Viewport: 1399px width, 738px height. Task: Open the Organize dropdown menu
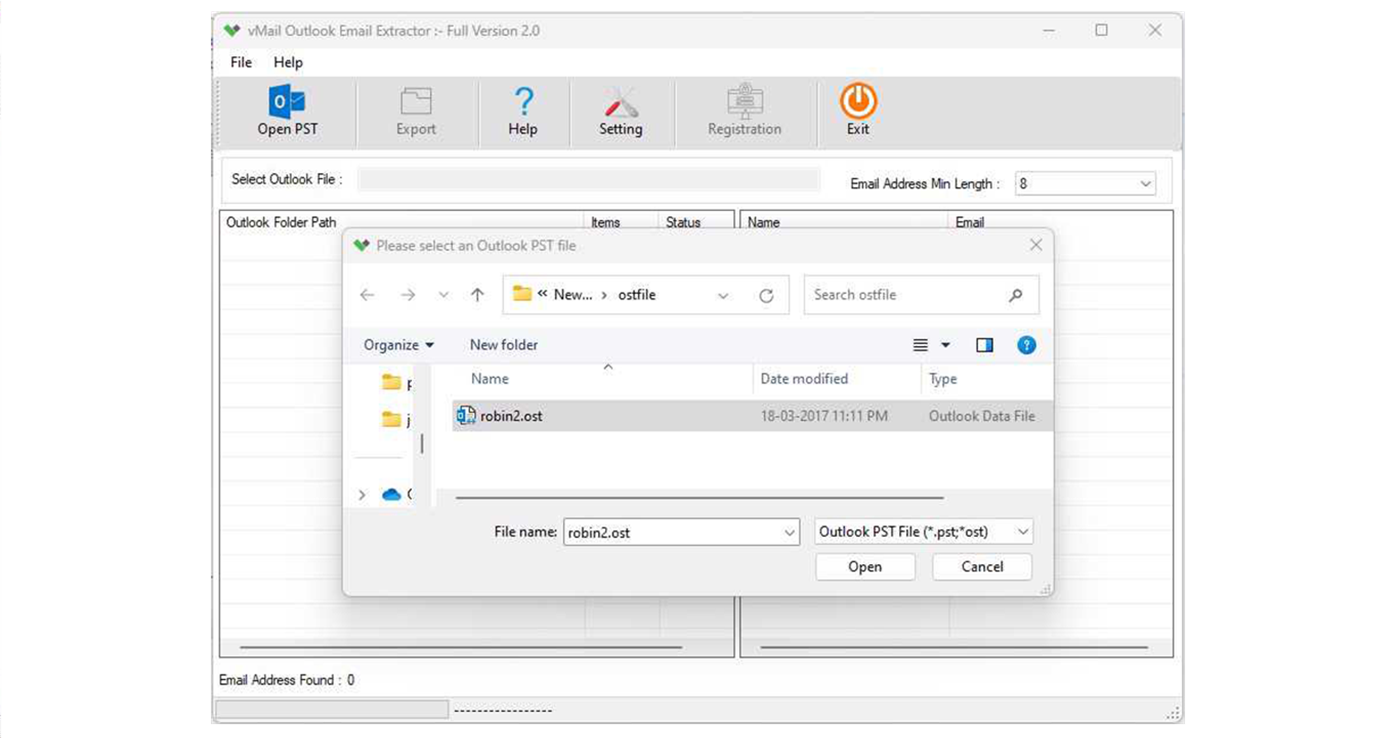pos(399,345)
